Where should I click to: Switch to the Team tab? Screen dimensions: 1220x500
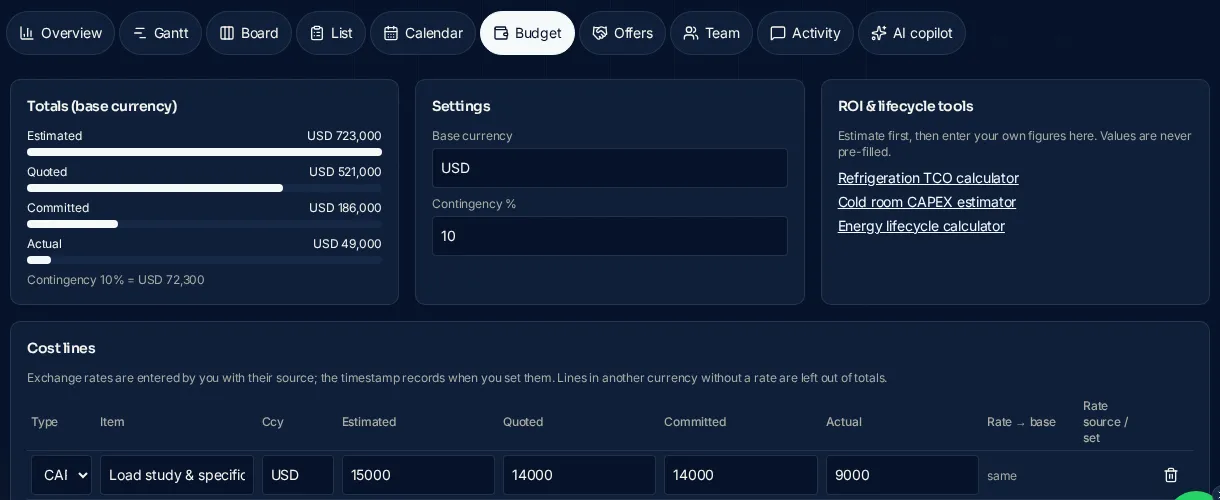pos(711,33)
